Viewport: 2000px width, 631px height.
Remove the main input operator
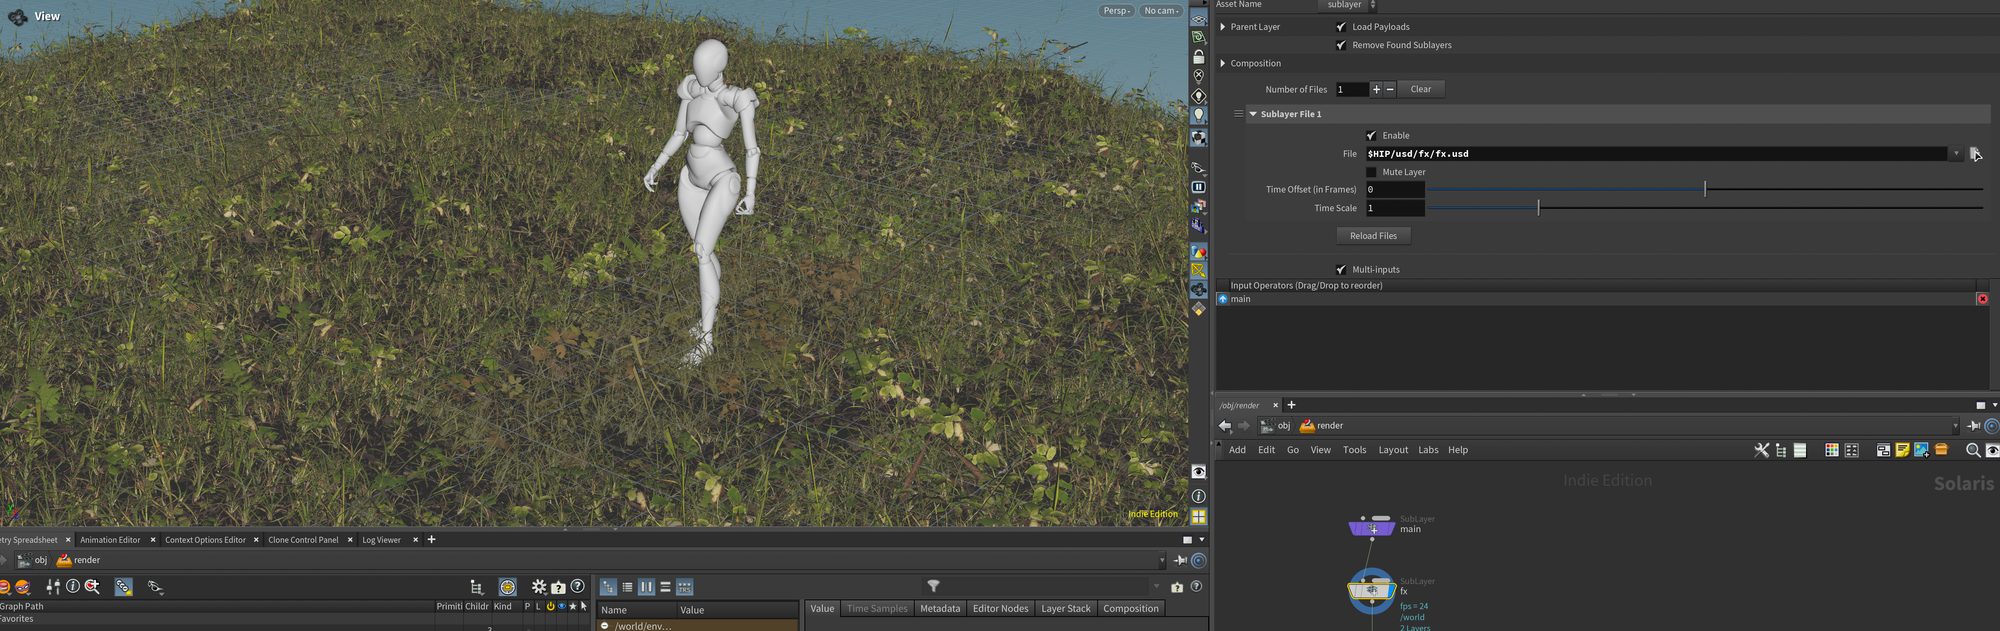point(1982,299)
